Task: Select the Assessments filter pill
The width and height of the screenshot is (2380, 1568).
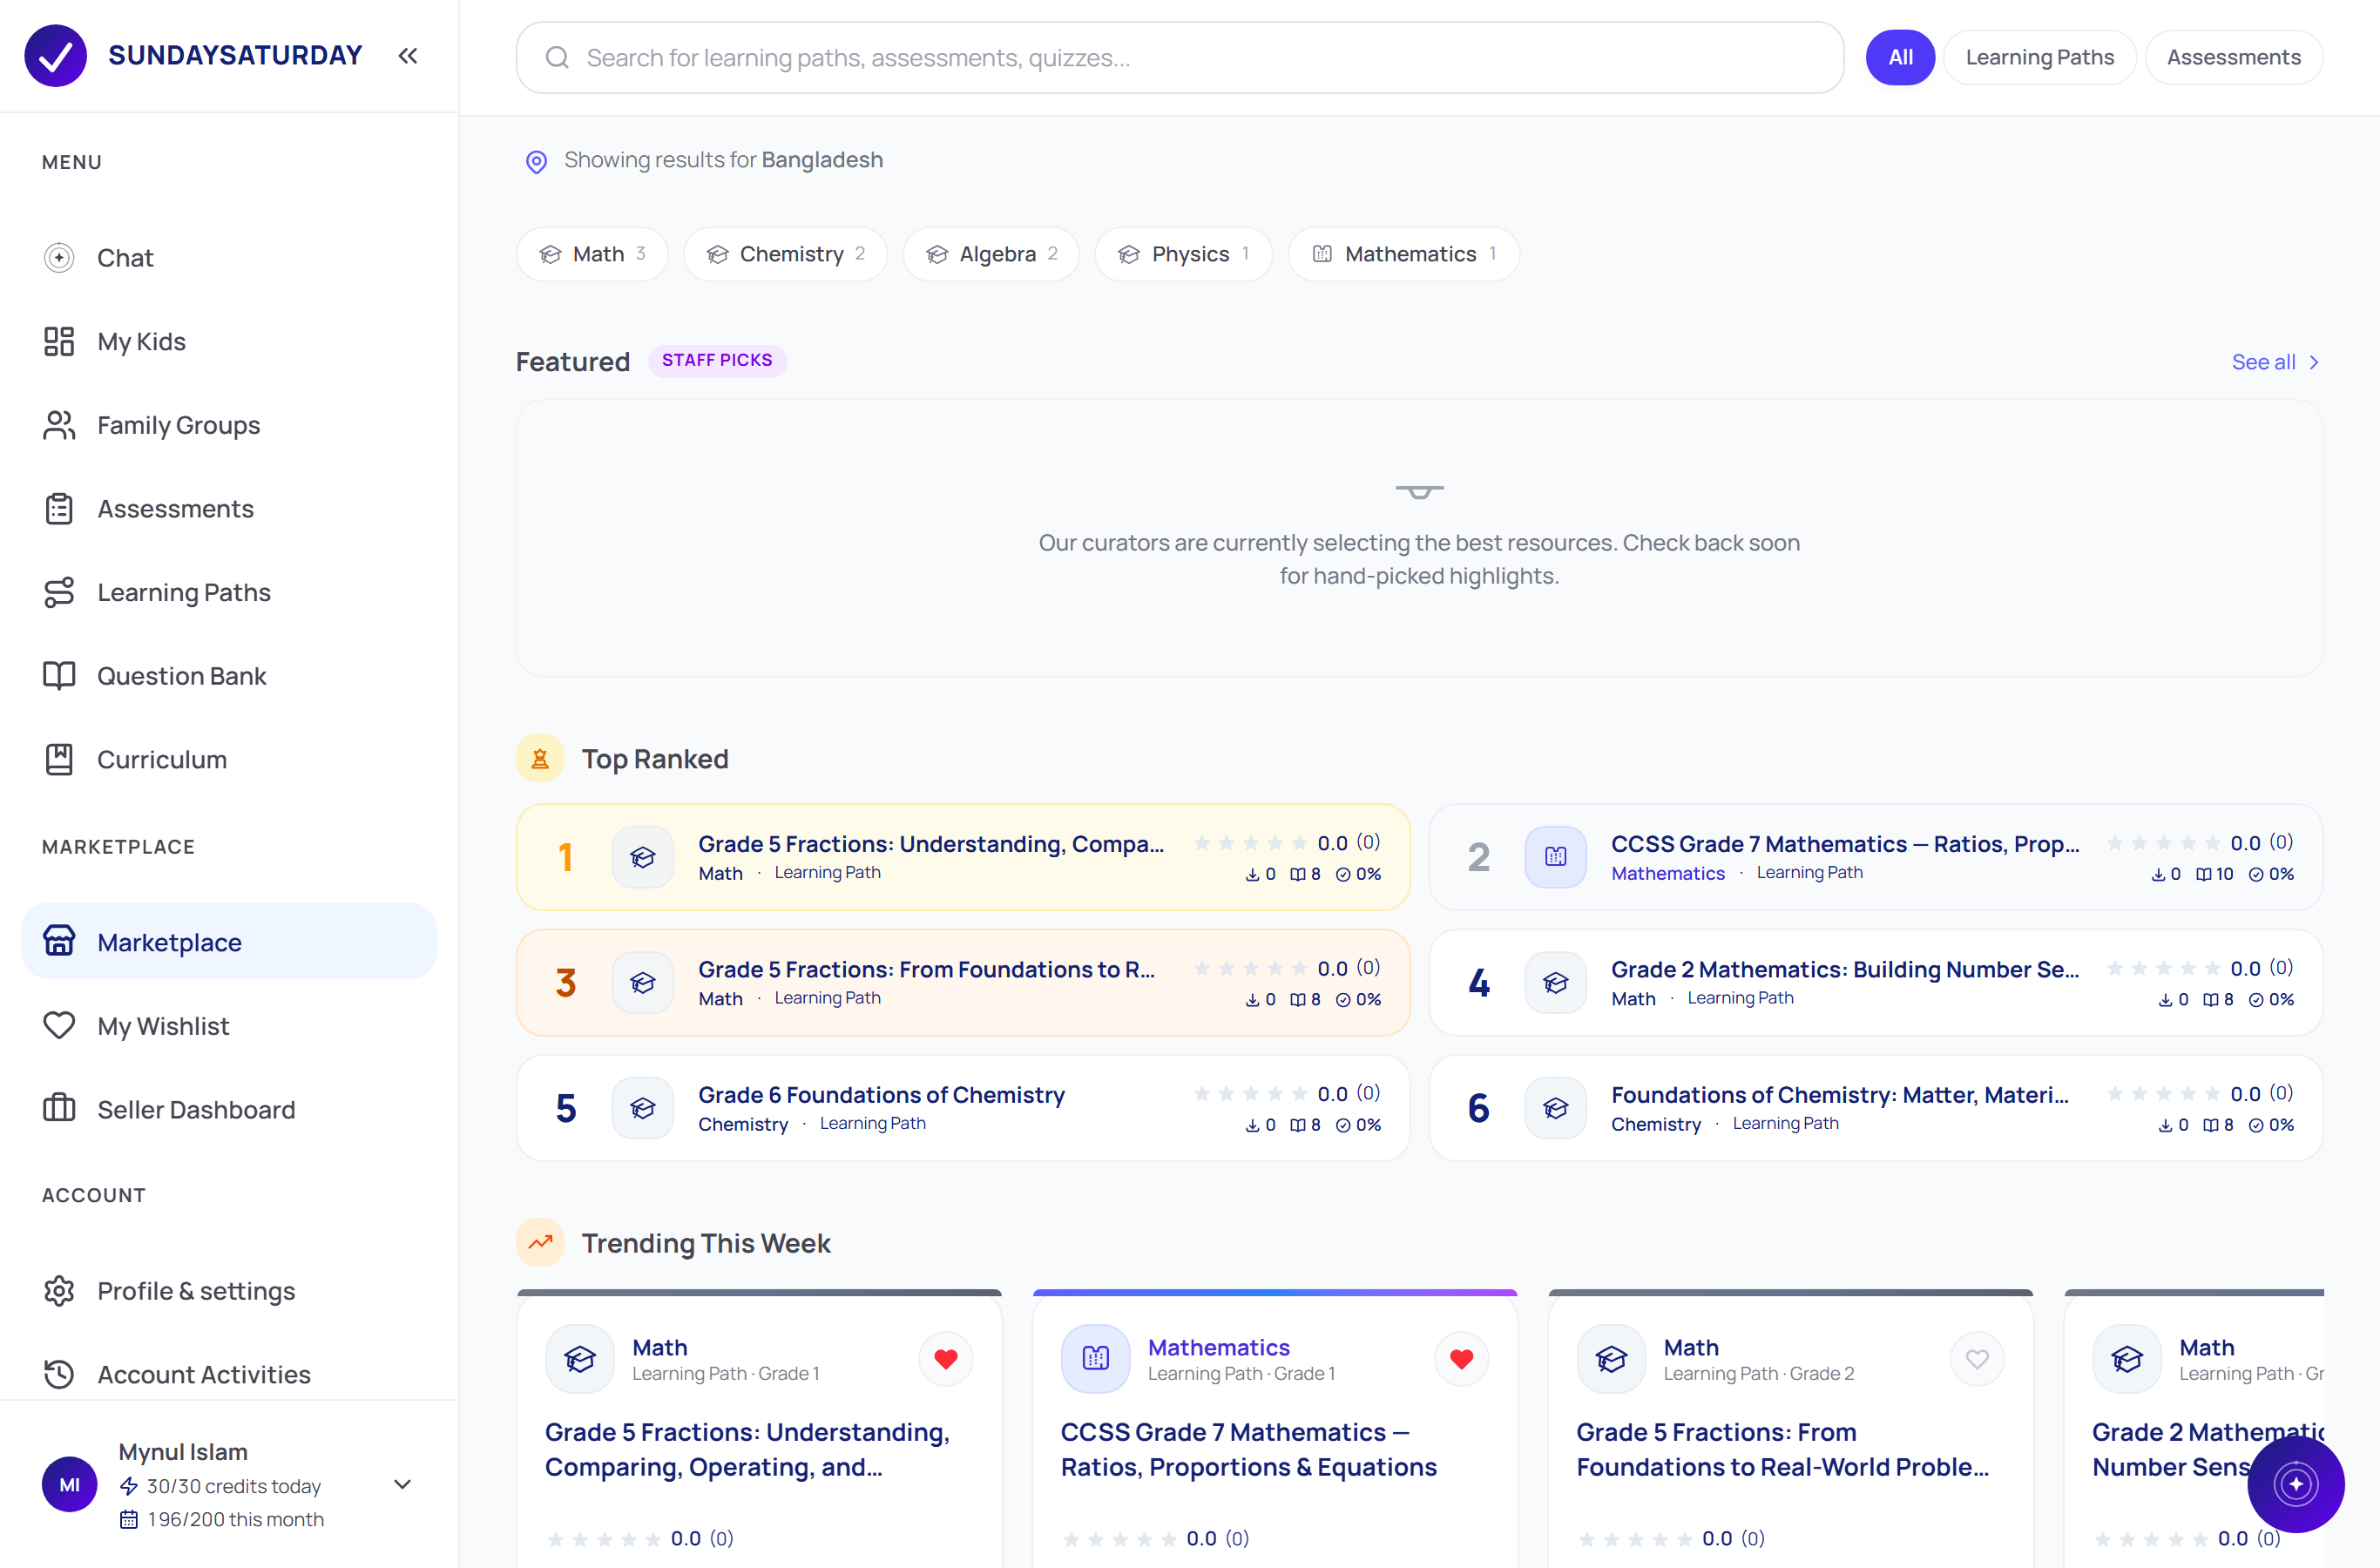Action: click(x=2233, y=58)
